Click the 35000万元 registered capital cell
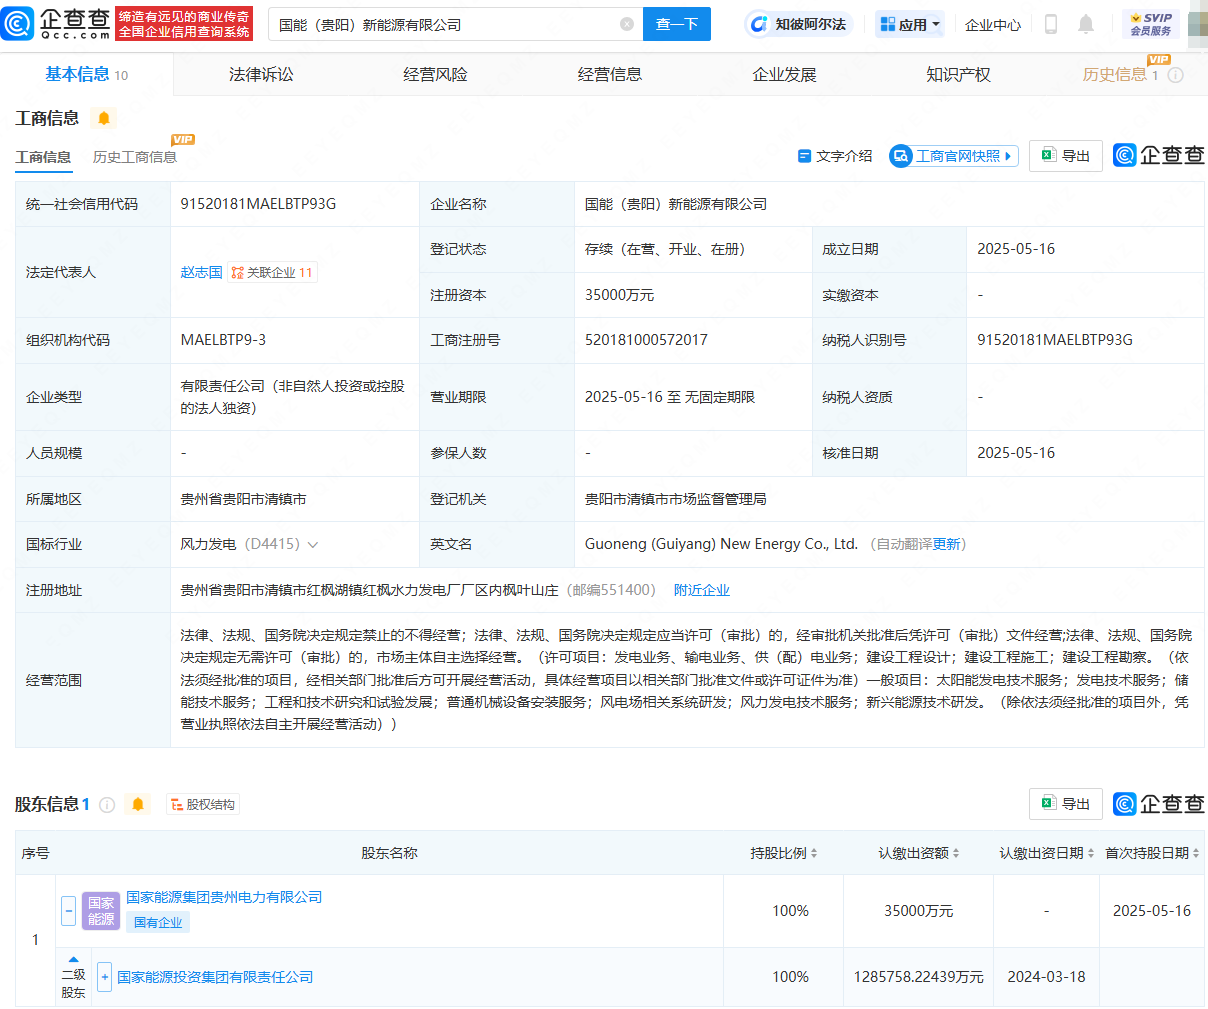Viewport: 1208px width, 1009px height. [x=619, y=295]
